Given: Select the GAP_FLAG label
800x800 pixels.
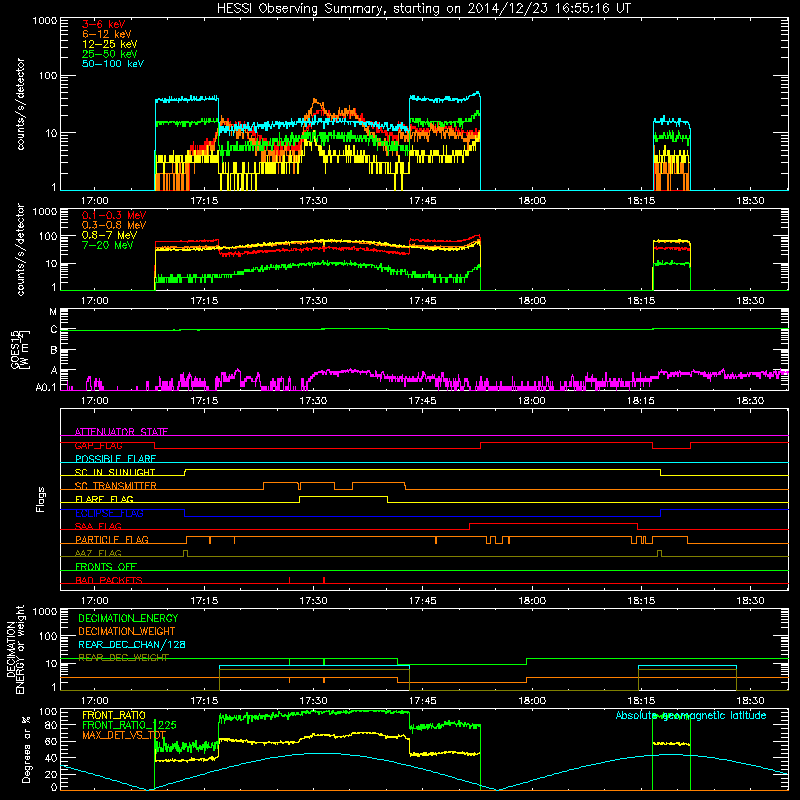Looking at the screenshot, I should pos(98,445).
